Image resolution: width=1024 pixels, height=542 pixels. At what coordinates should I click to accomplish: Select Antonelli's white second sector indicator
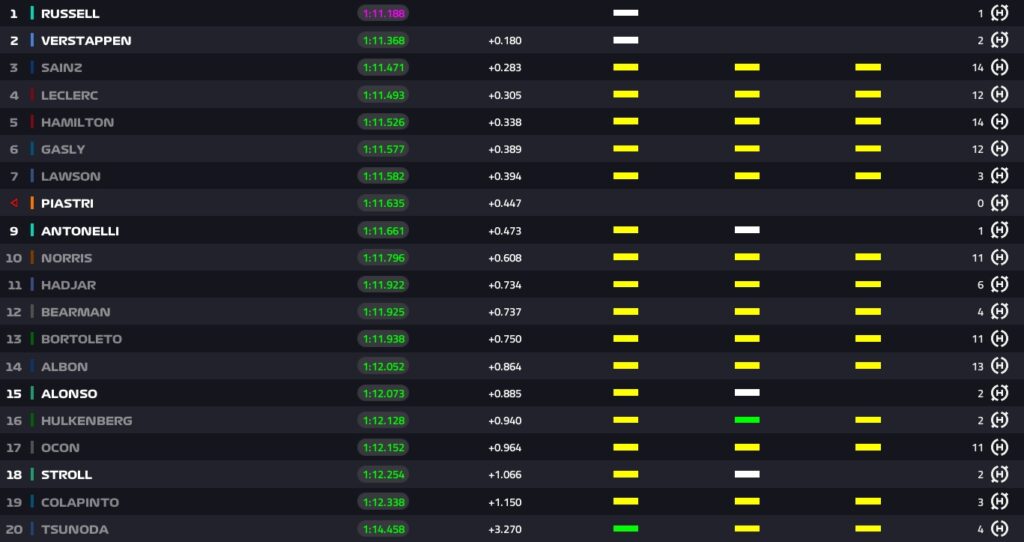[747, 230]
